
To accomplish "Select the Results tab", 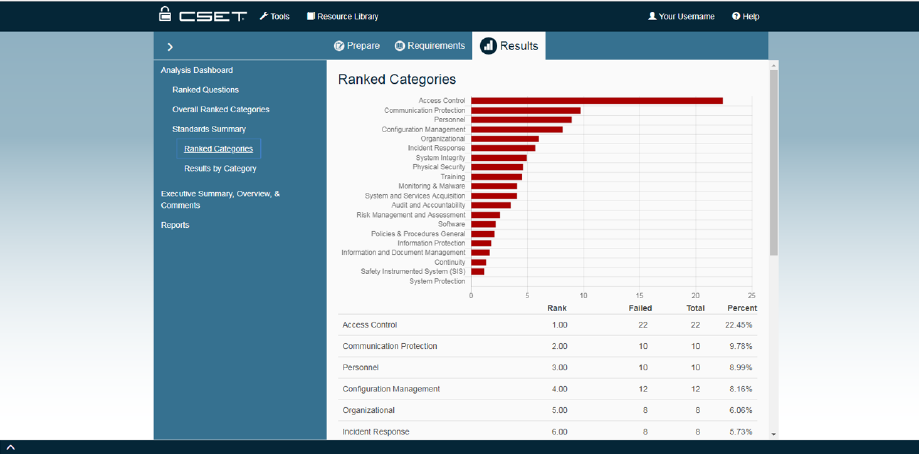I will (509, 46).
